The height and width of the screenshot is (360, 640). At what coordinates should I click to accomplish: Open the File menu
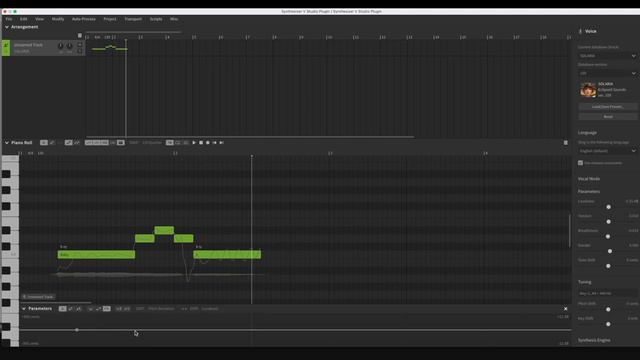pyautogui.click(x=9, y=19)
